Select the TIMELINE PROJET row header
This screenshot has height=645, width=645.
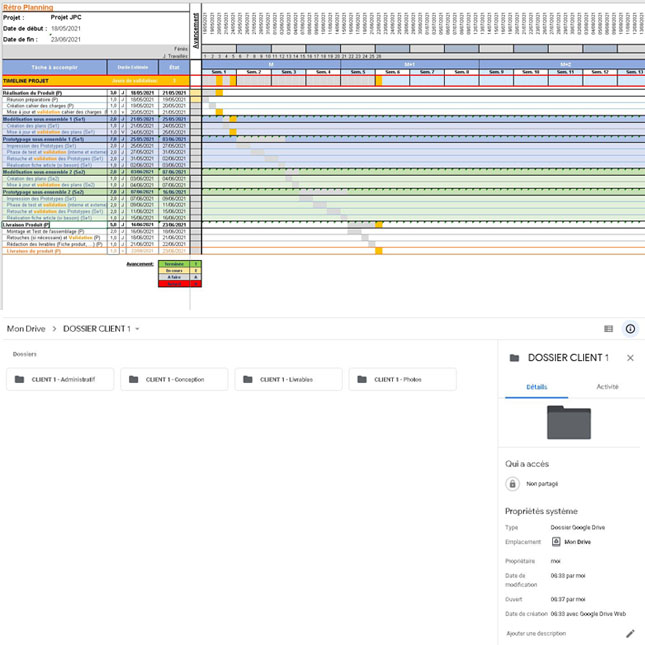(x=52, y=80)
